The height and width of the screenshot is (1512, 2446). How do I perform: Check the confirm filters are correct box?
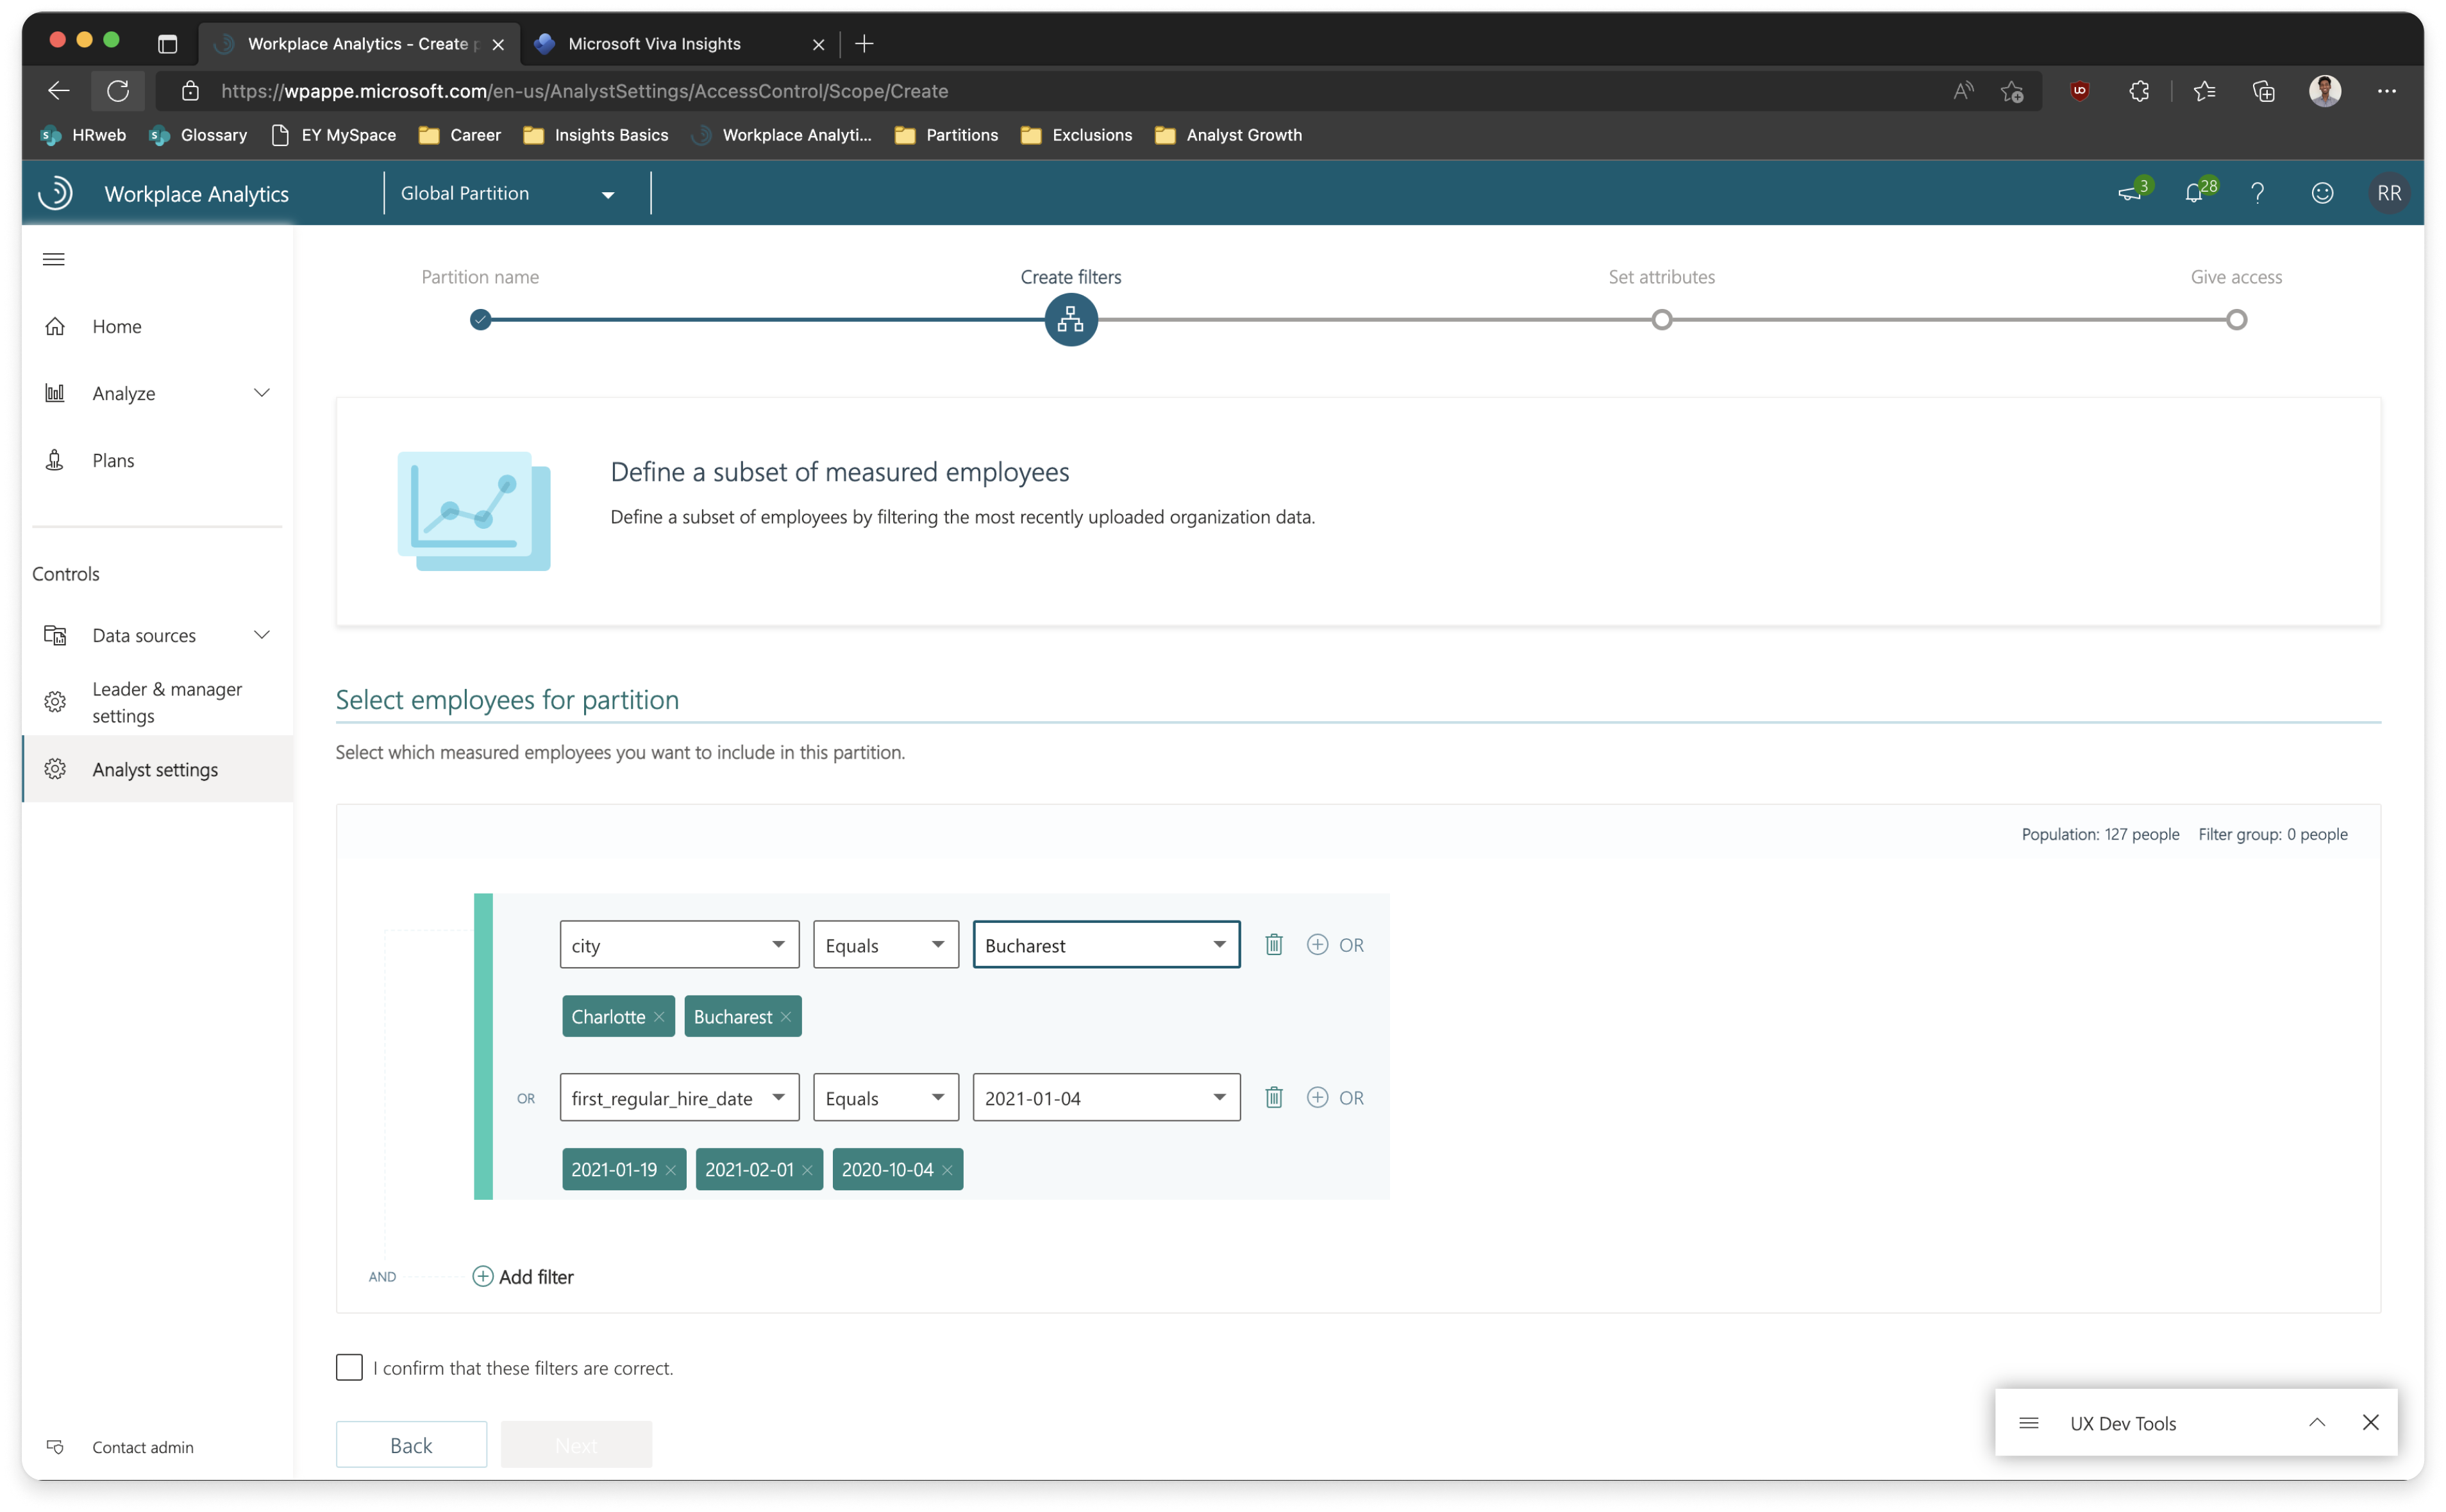click(349, 1367)
